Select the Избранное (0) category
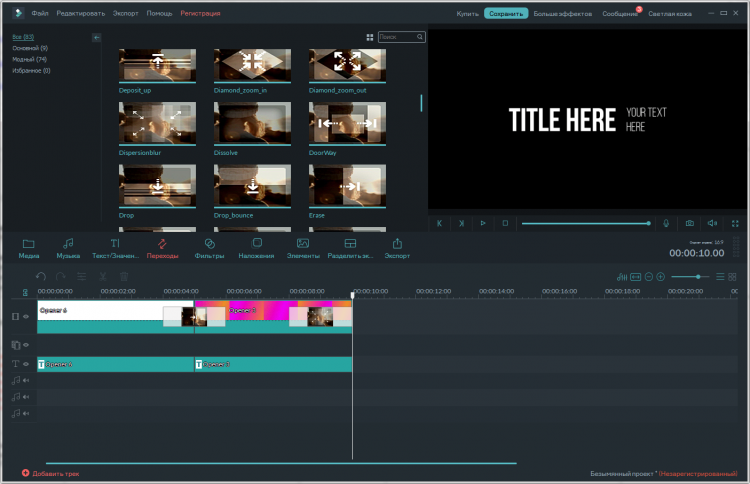Screen dimensions: 750x484 coord(31,71)
